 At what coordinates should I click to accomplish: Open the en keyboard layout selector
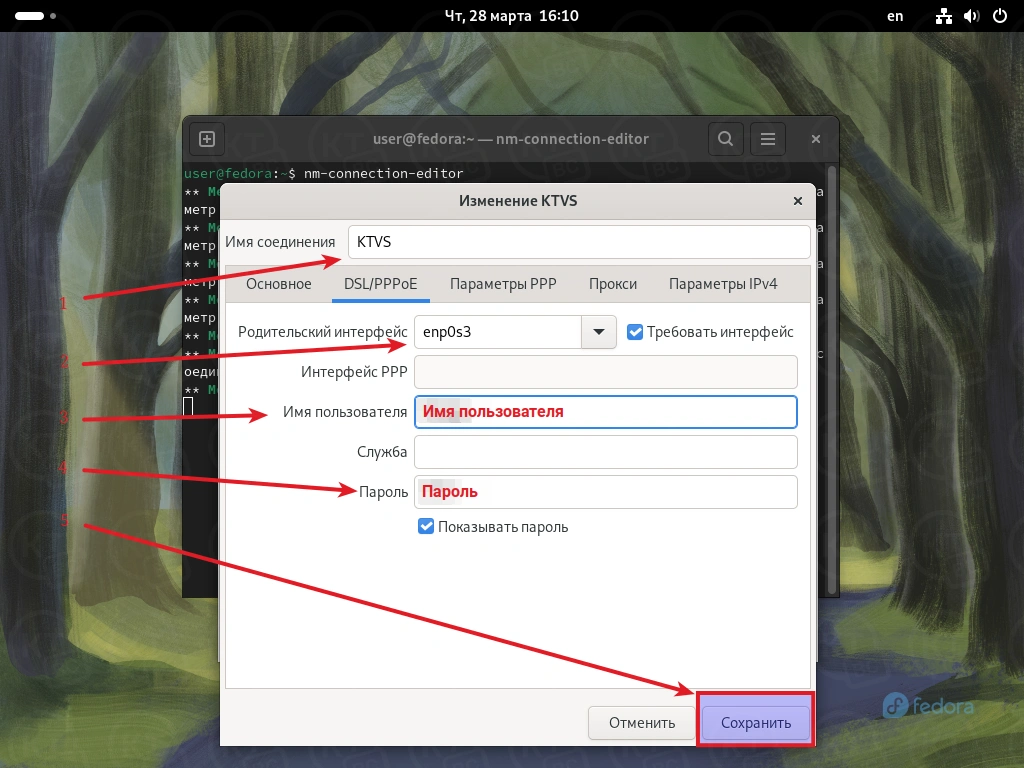coord(895,16)
